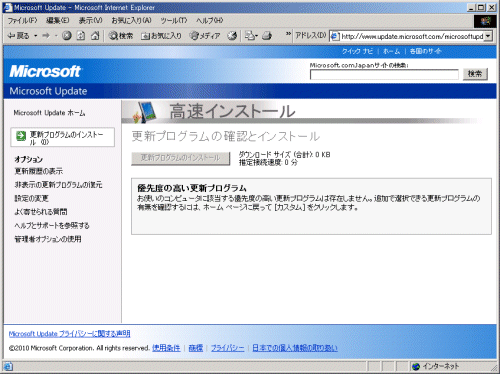Open 日本での個人情報の取り扱い footer link

click(x=295, y=348)
